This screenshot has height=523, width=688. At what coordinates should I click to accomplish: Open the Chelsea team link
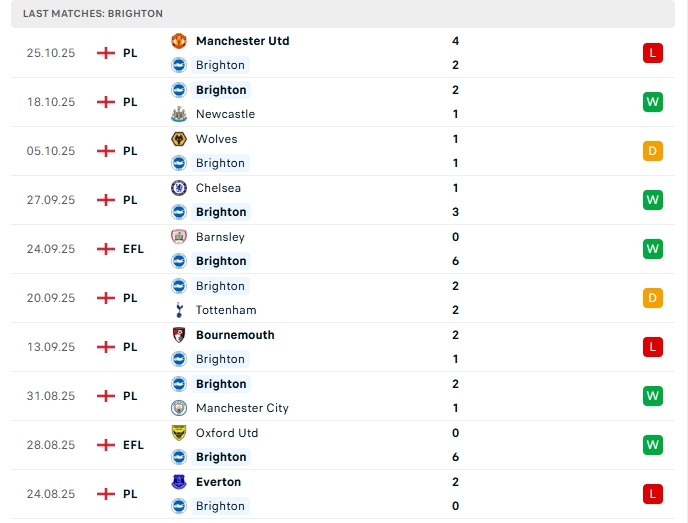coord(218,188)
